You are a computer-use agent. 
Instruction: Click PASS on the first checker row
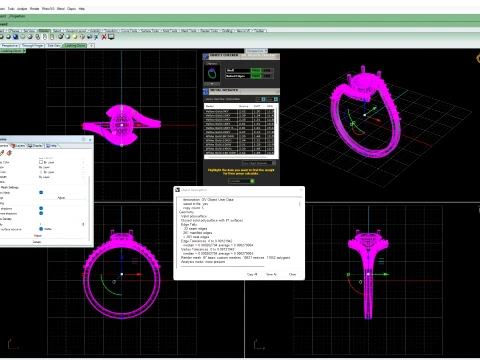click(256, 70)
